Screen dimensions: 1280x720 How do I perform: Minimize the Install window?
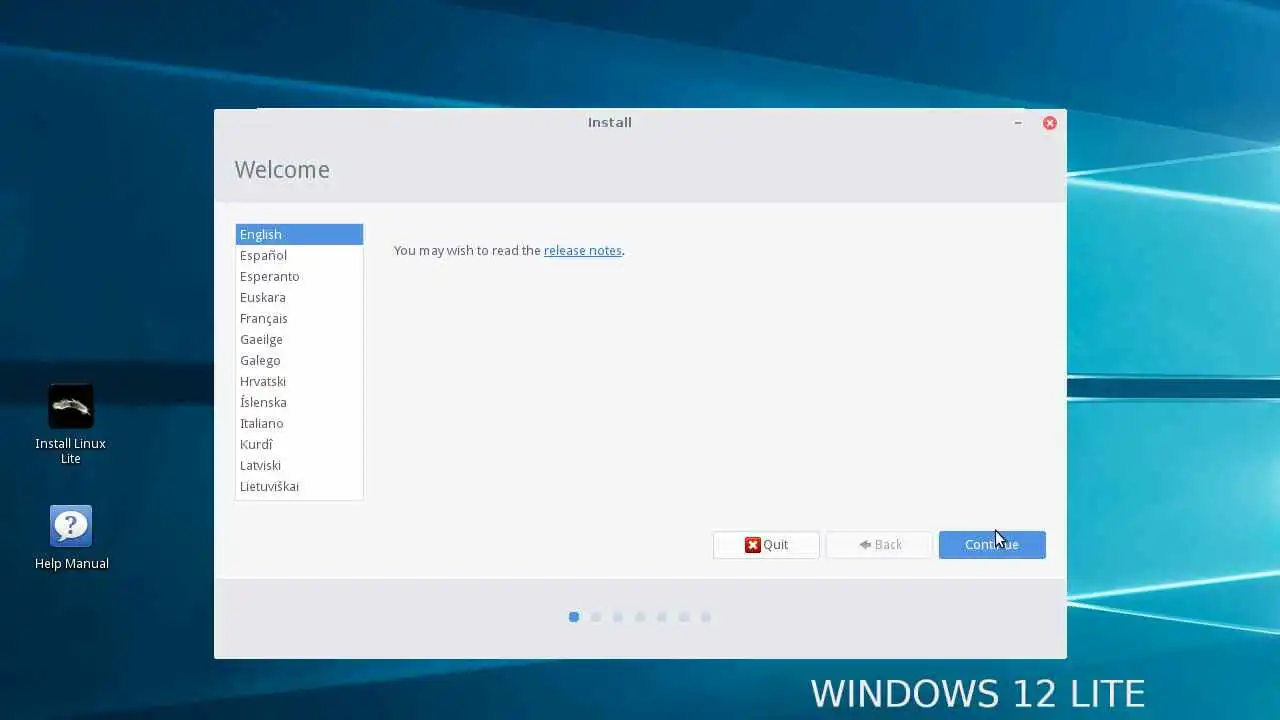point(1018,123)
